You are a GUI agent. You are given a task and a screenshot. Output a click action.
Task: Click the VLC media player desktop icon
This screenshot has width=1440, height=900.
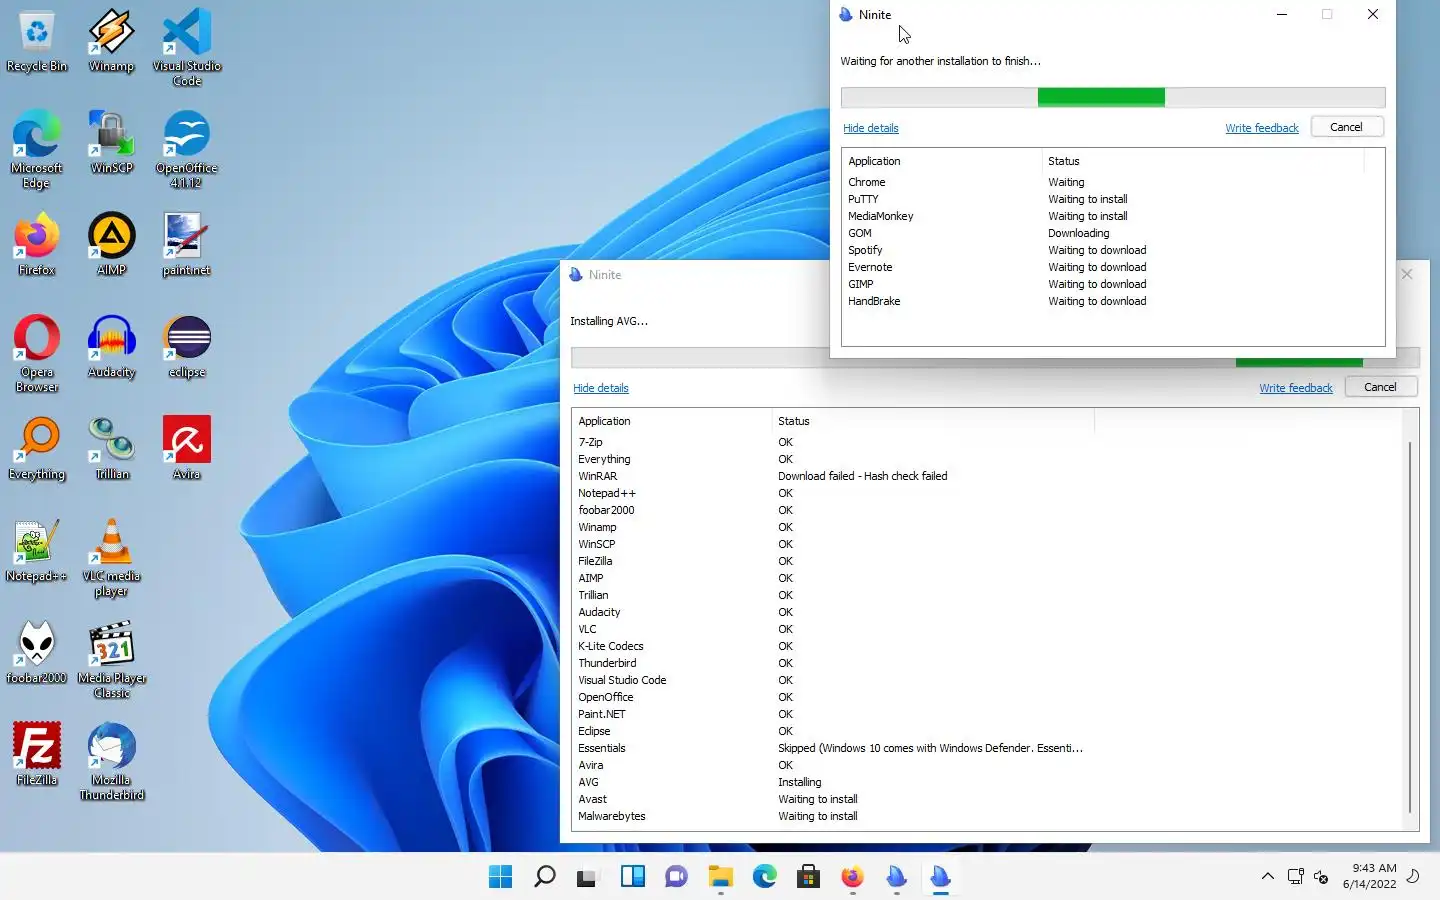click(111, 558)
